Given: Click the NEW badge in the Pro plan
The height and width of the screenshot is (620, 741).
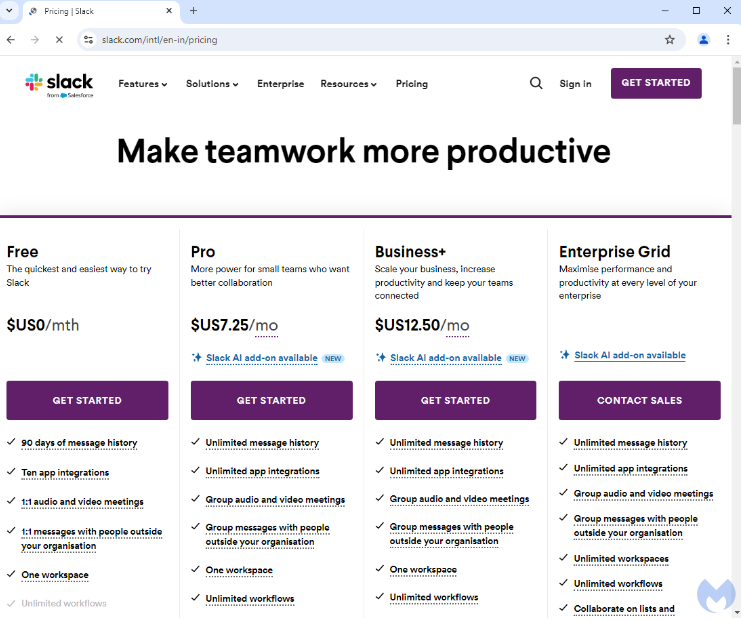Looking at the screenshot, I should pyautogui.click(x=333, y=359).
